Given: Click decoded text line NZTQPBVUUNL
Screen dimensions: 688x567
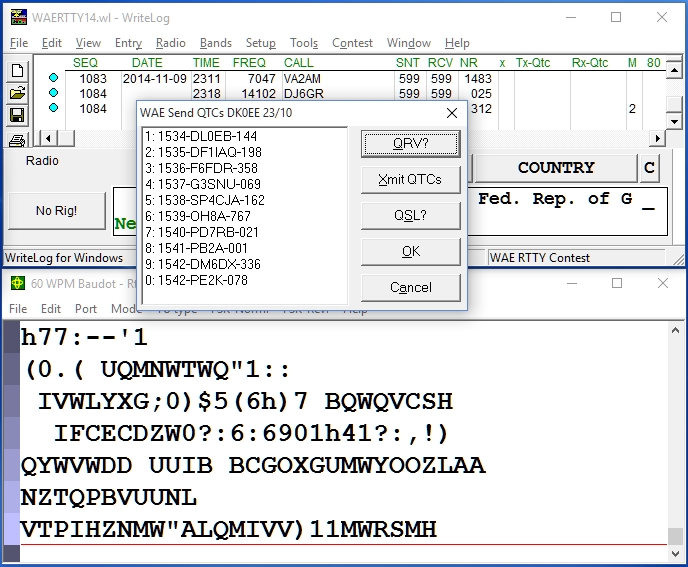Looking at the screenshot, I should click(109, 497).
